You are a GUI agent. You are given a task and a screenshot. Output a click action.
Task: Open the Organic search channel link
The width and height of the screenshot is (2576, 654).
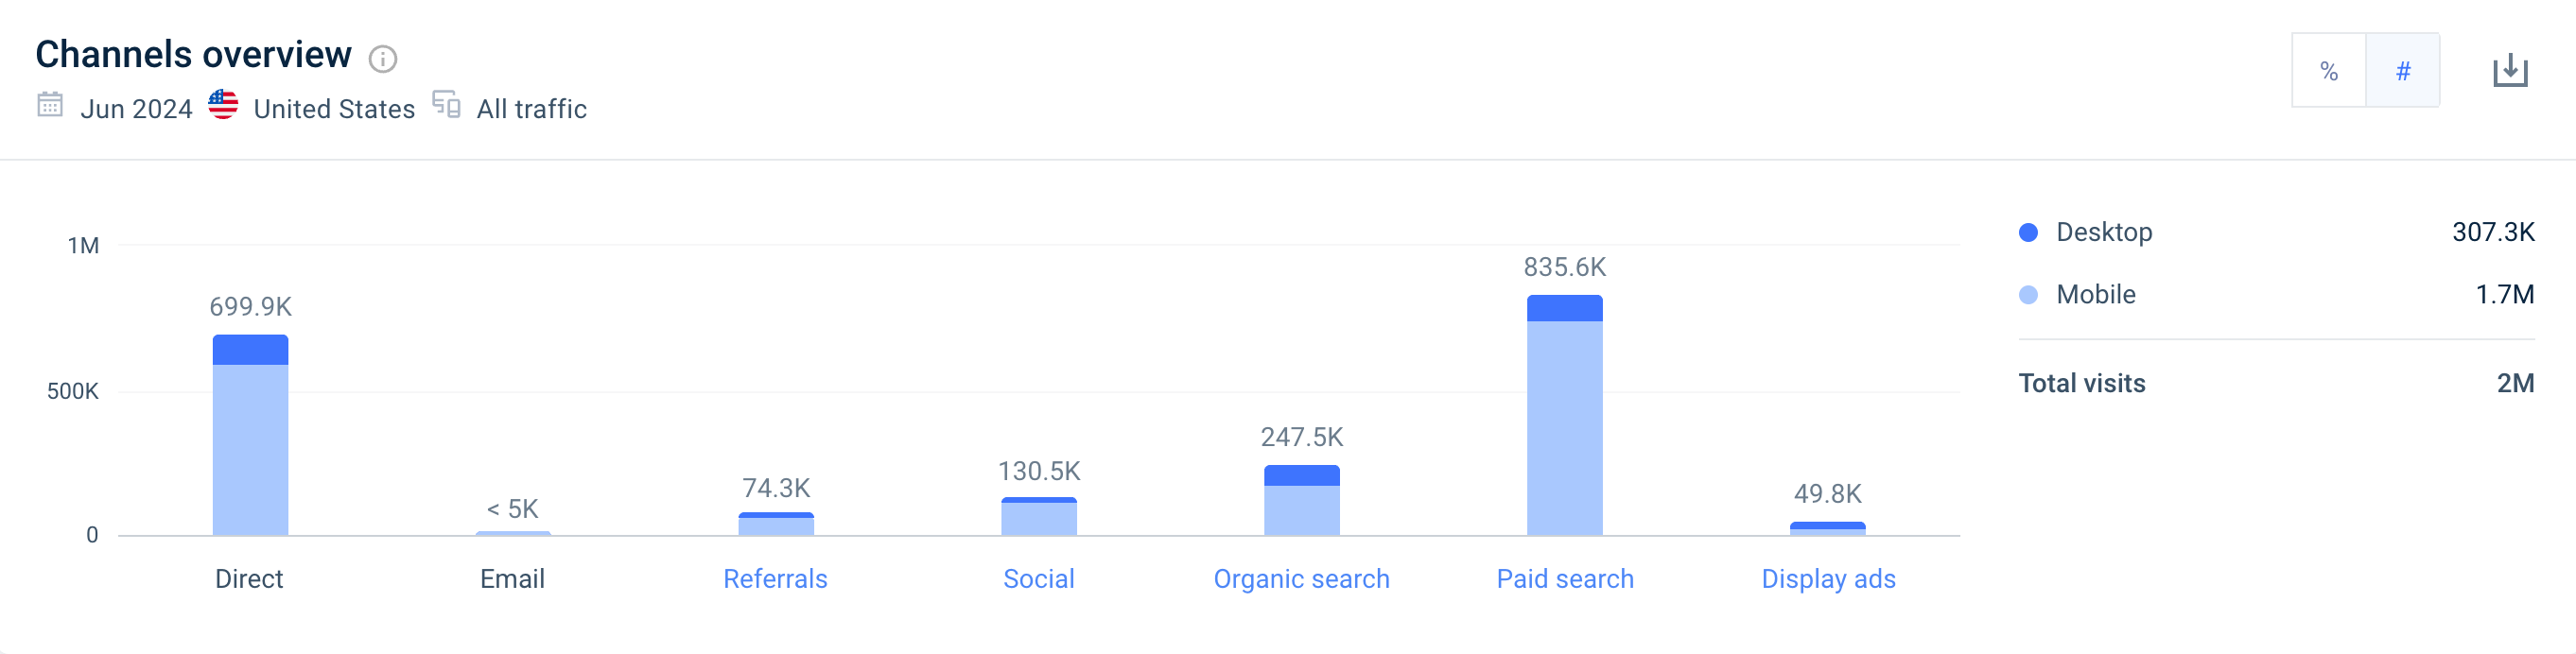tap(1301, 579)
